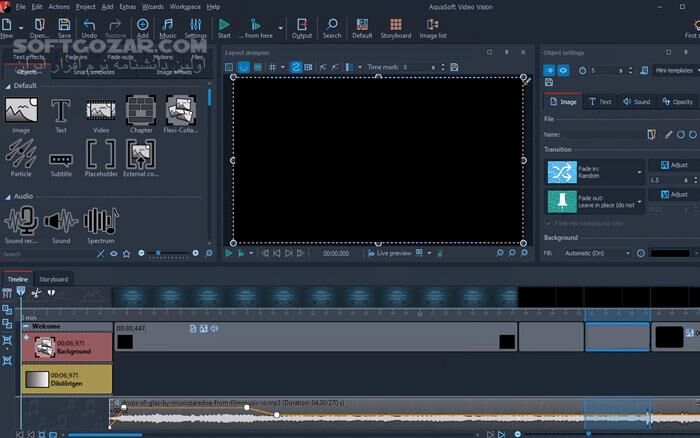Screen dimensions: 700x438
Task: Click Adjust for fade out transition
Action: pyautogui.click(x=674, y=194)
